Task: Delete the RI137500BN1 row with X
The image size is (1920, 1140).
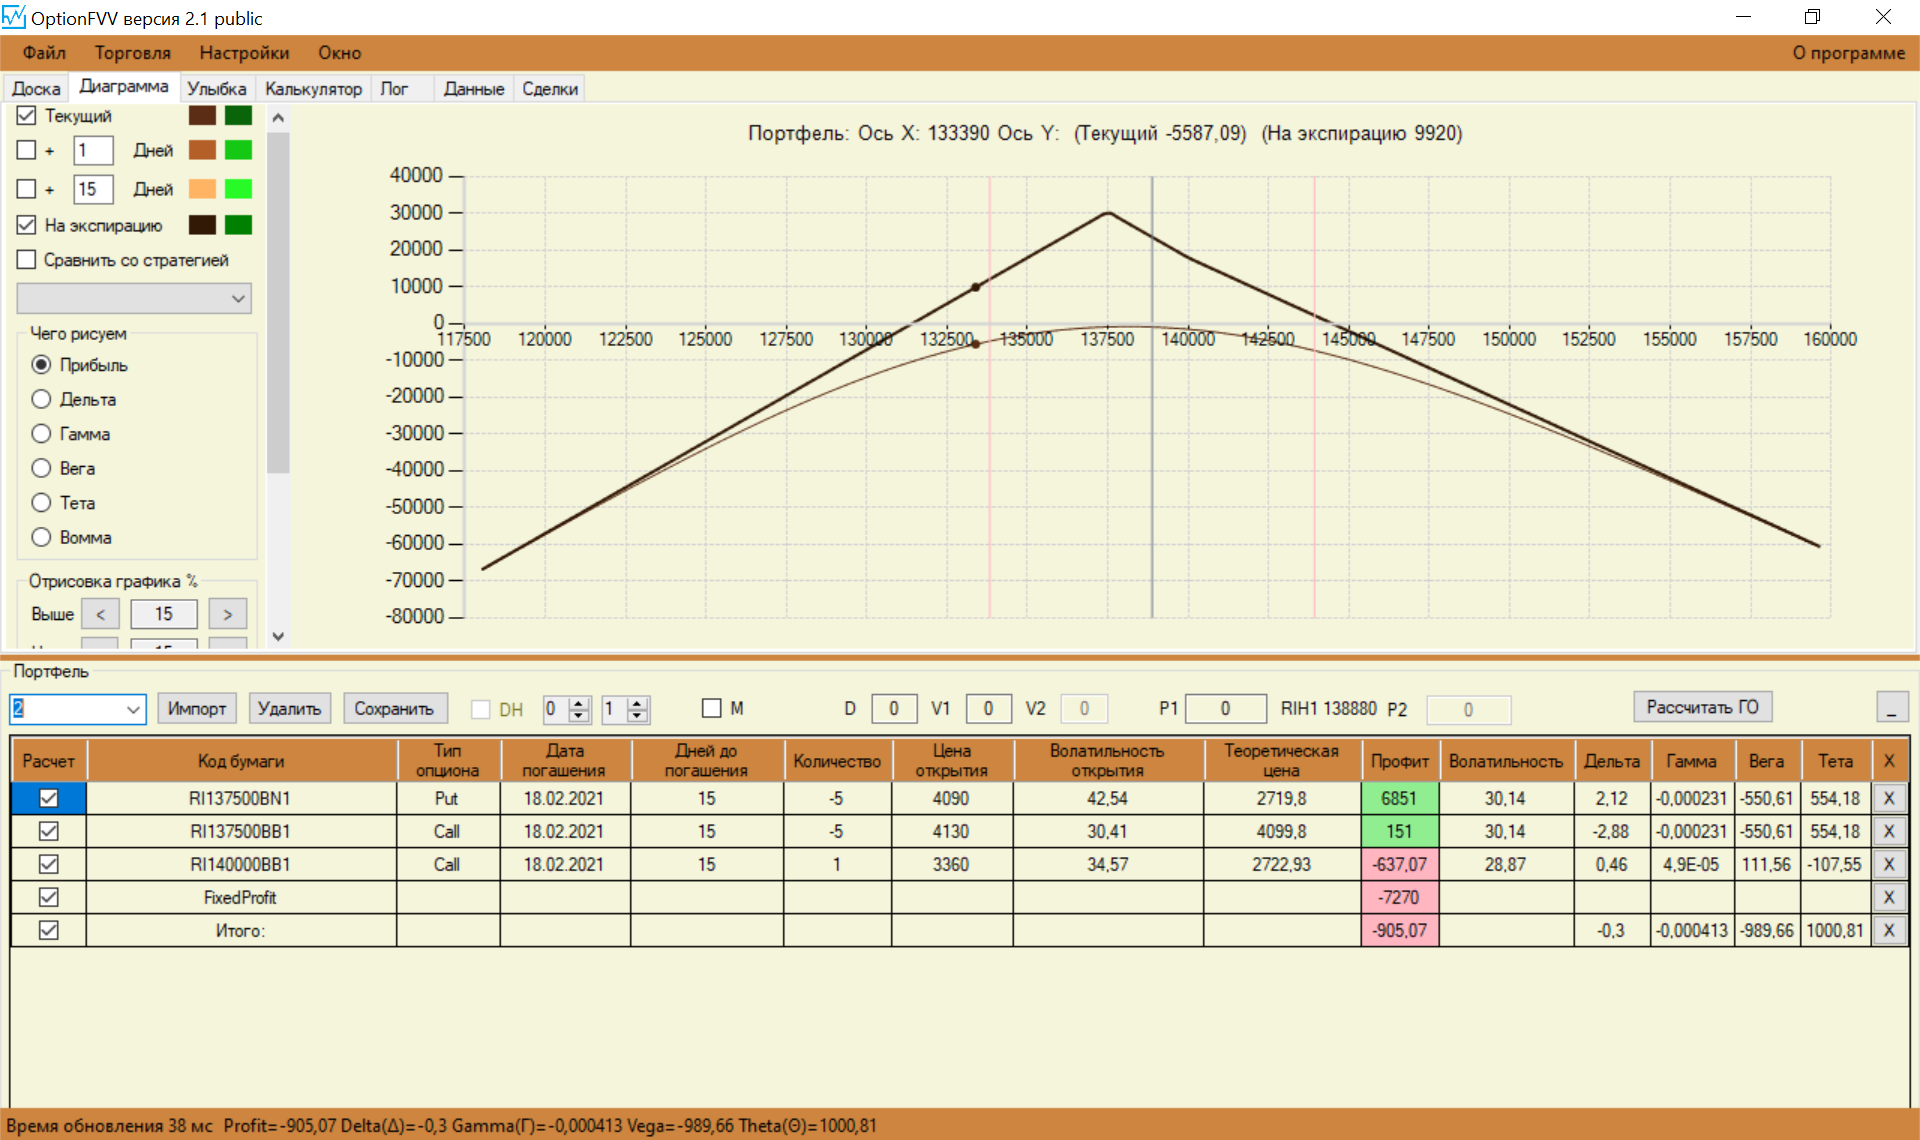Action: (1888, 798)
